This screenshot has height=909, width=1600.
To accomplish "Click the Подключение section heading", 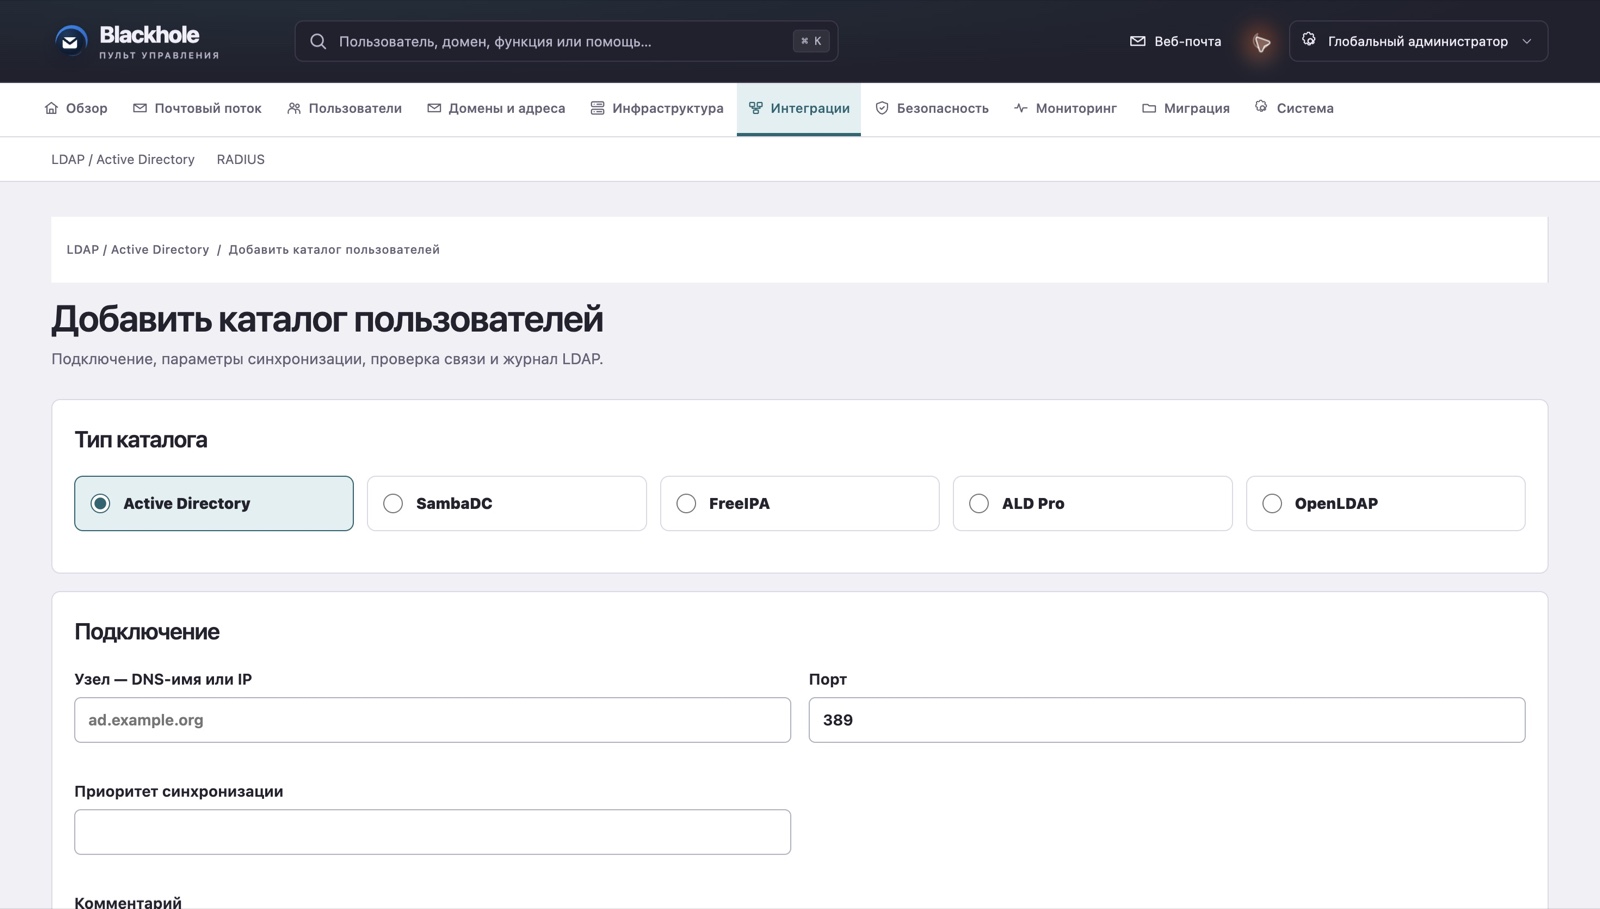I will 147,632.
